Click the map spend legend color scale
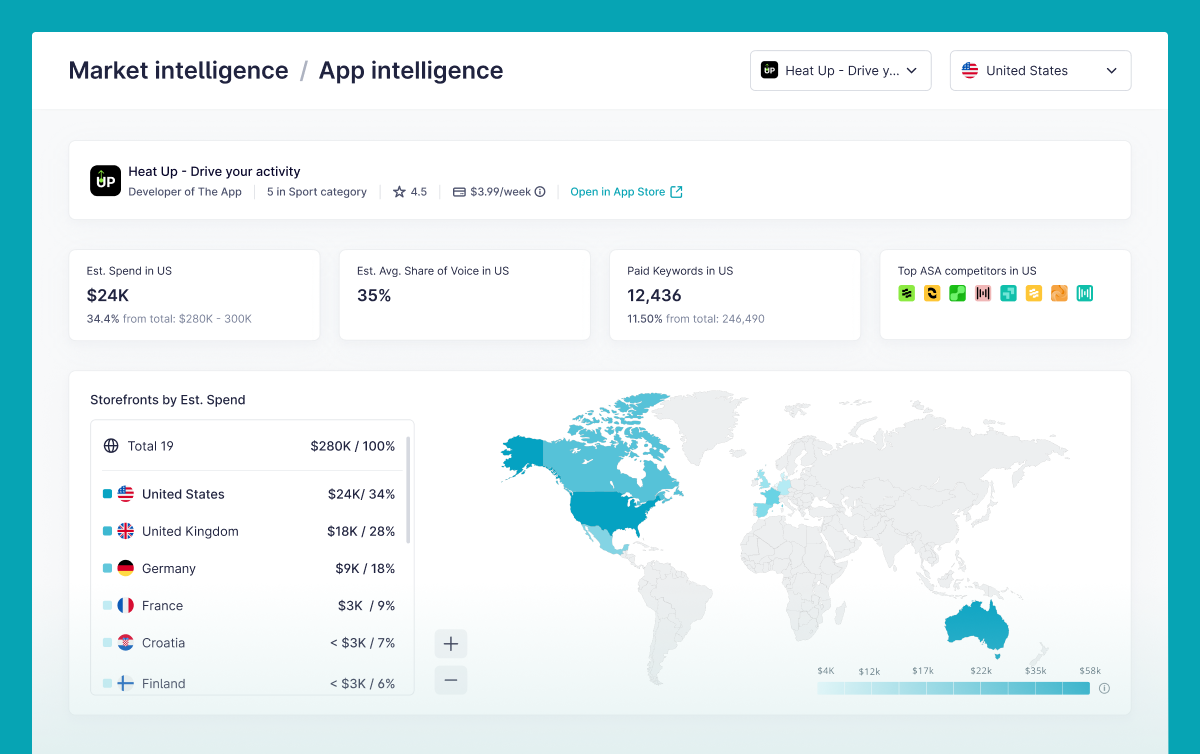Image resolution: width=1200 pixels, height=754 pixels. [953, 688]
